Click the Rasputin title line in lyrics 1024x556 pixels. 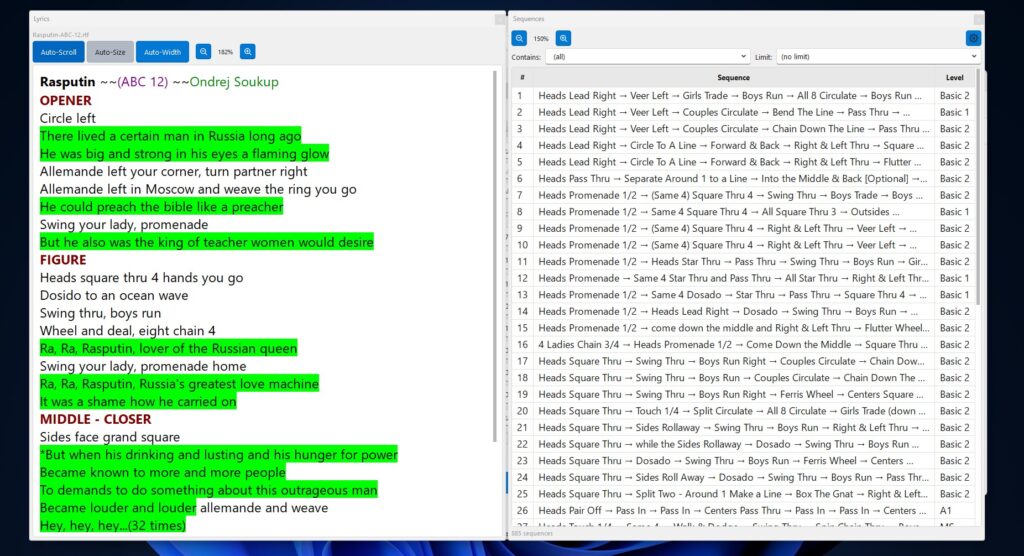[x=160, y=82]
